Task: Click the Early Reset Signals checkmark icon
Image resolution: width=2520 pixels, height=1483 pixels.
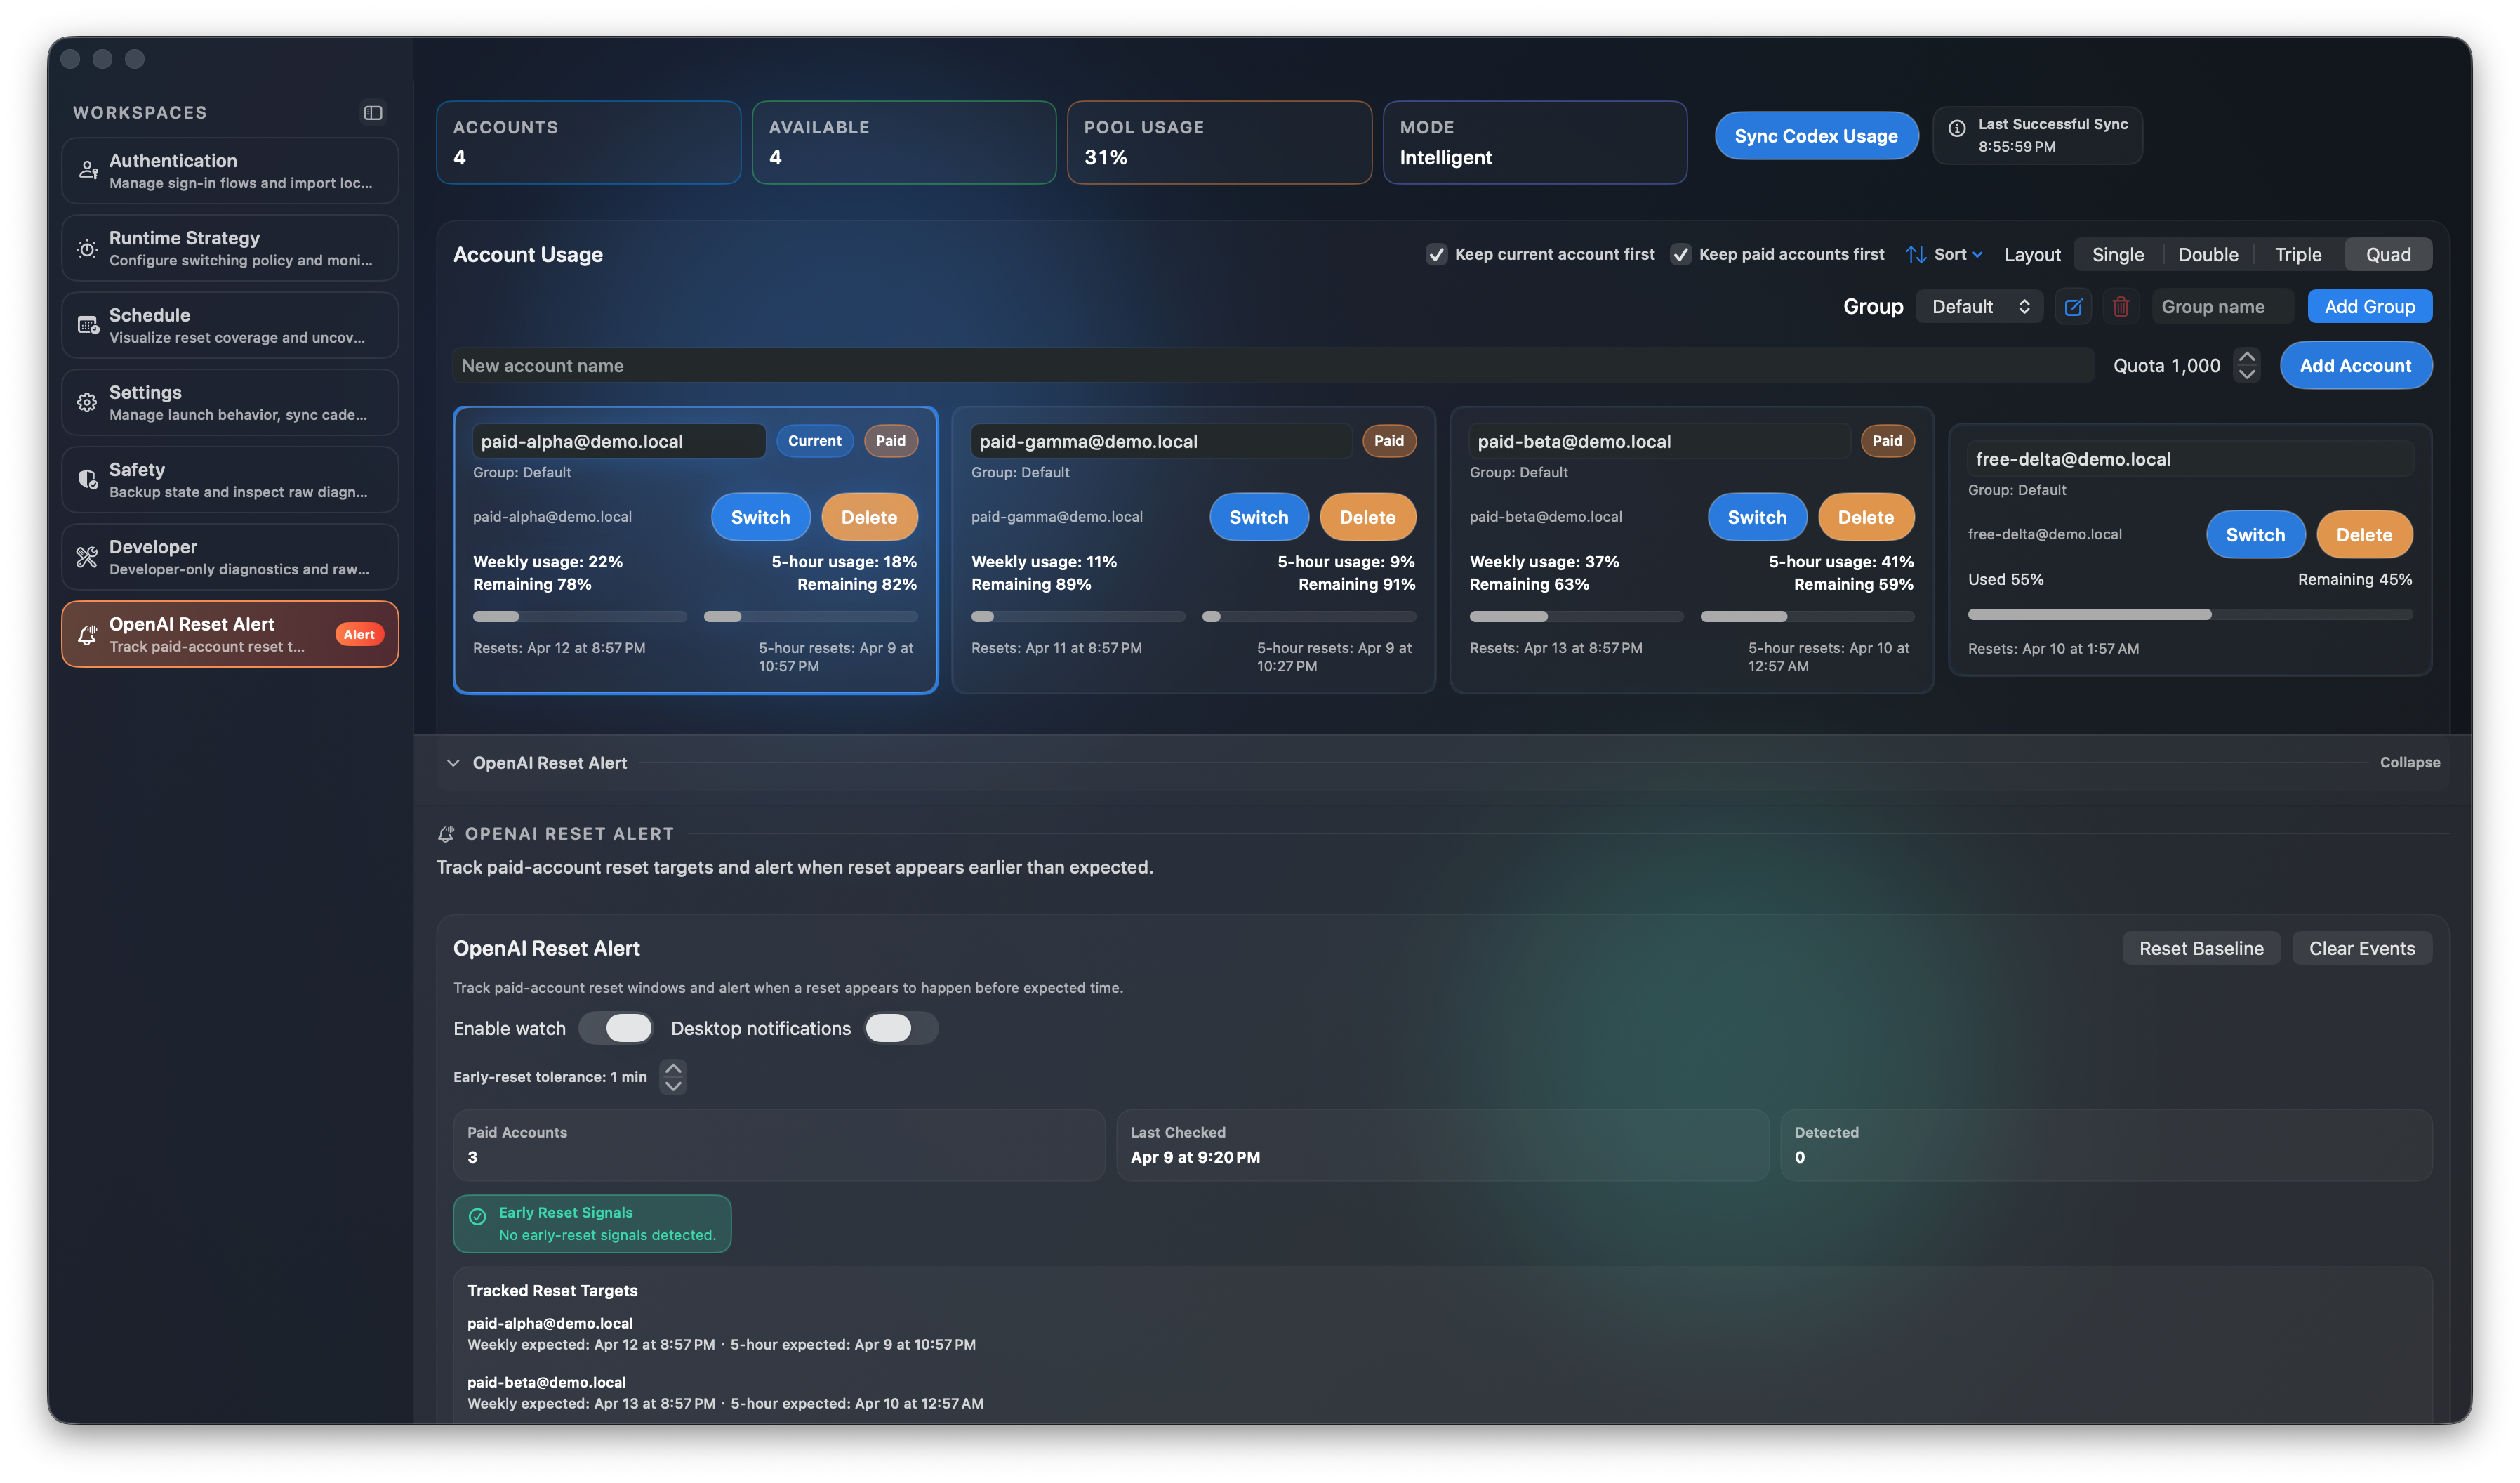Action: point(478,1217)
